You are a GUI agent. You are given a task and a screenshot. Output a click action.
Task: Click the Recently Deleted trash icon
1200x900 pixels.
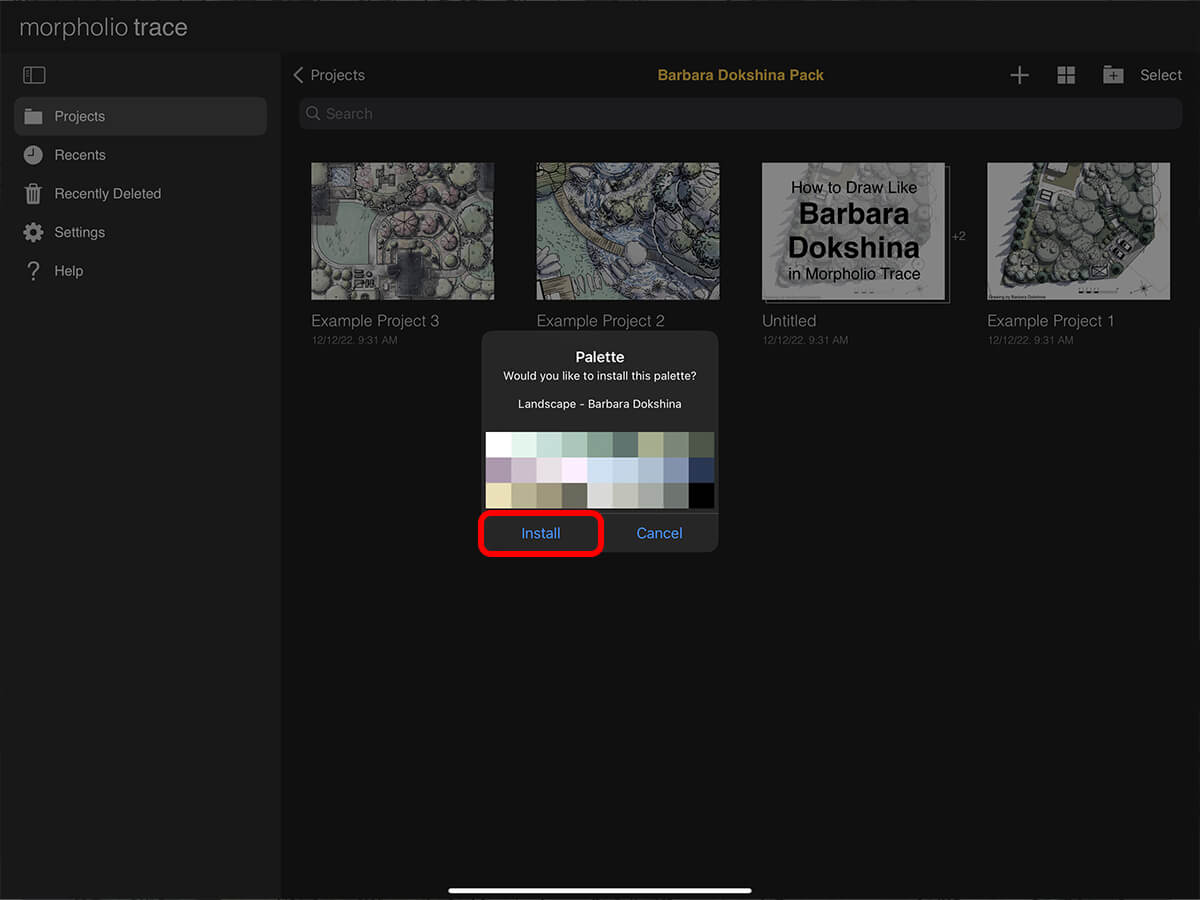(34, 193)
